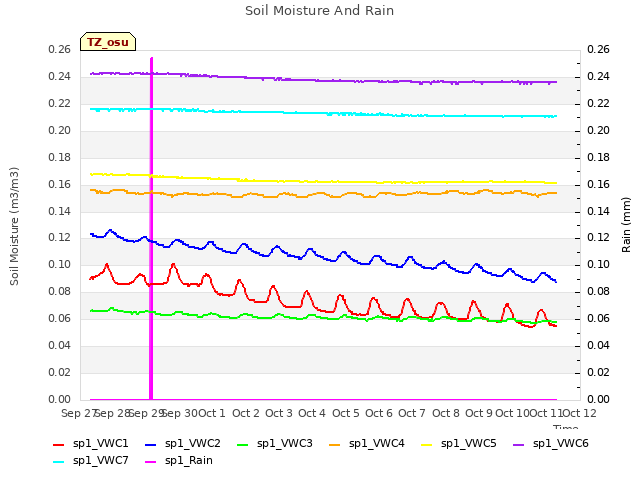Click the right axis 0.20 tick label
640x480 pixels.
click(x=598, y=131)
